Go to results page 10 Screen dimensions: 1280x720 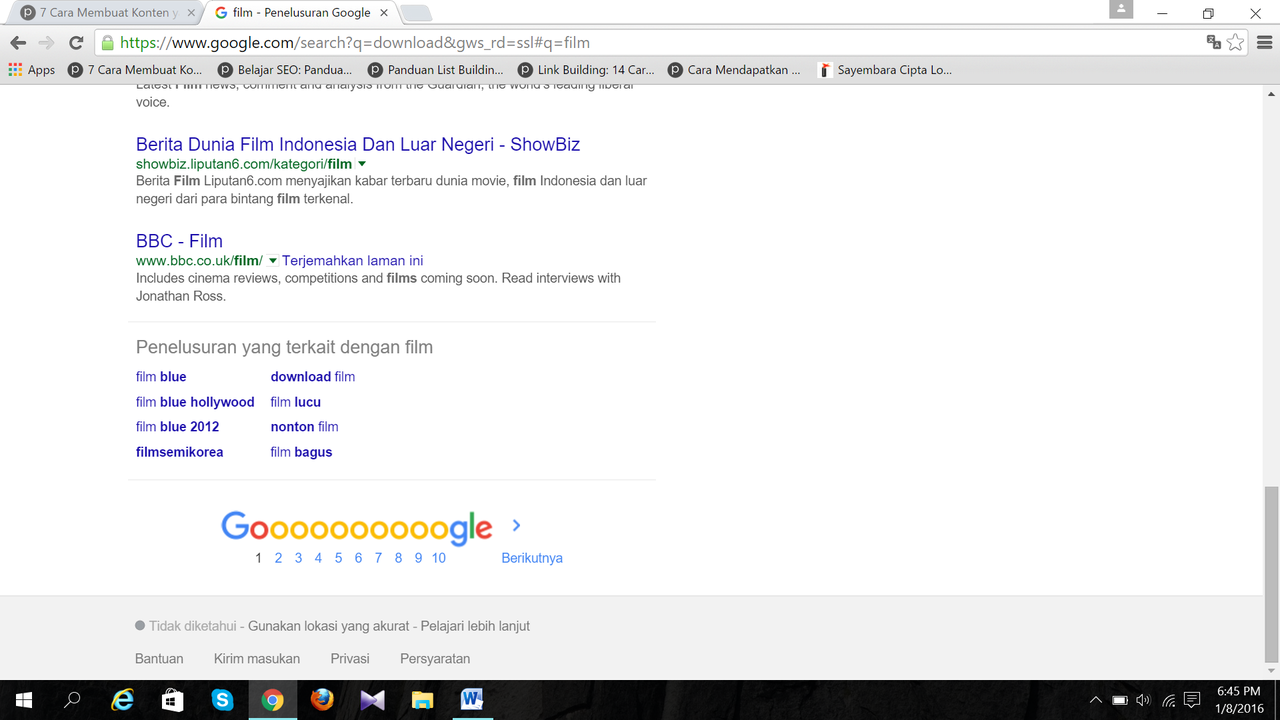[439, 558]
